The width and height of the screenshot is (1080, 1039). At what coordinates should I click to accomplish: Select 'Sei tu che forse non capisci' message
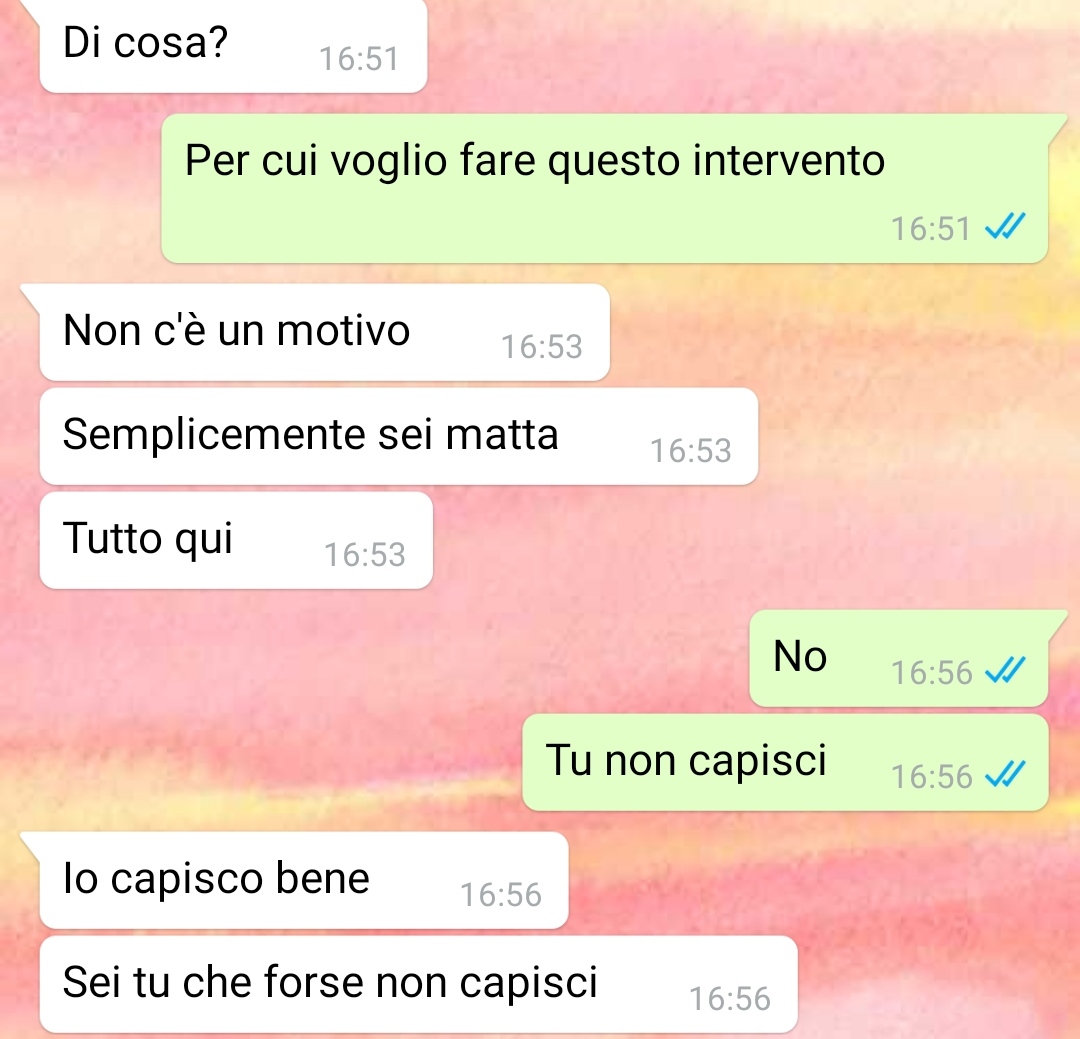(x=419, y=984)
